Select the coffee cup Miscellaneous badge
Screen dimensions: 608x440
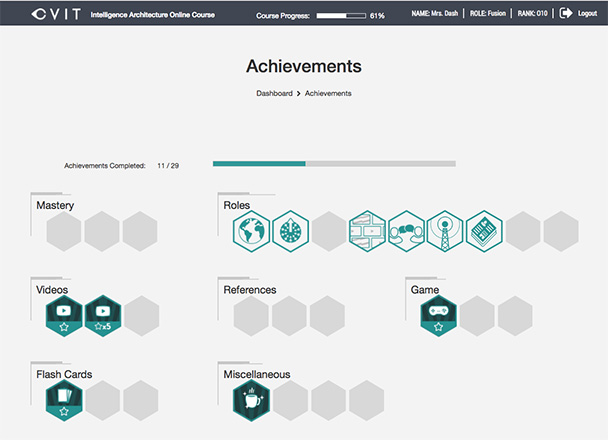[251, 401]
